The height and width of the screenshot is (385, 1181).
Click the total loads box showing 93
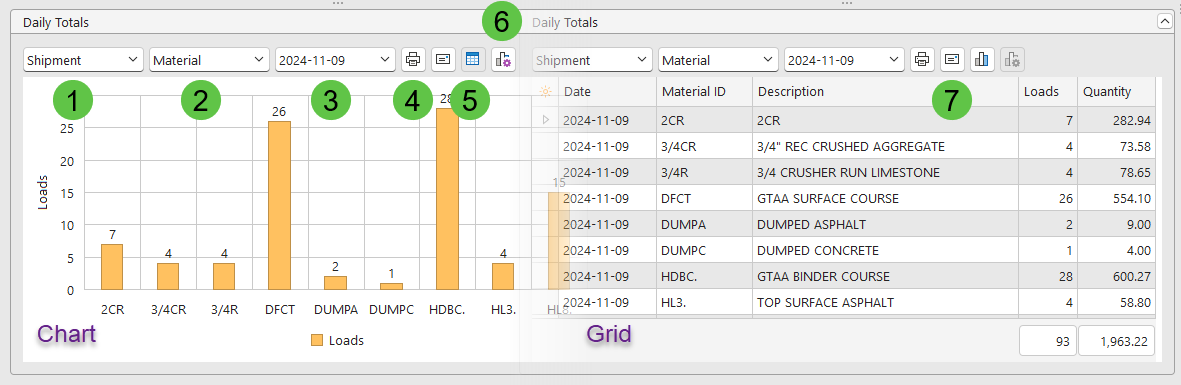1048,341
